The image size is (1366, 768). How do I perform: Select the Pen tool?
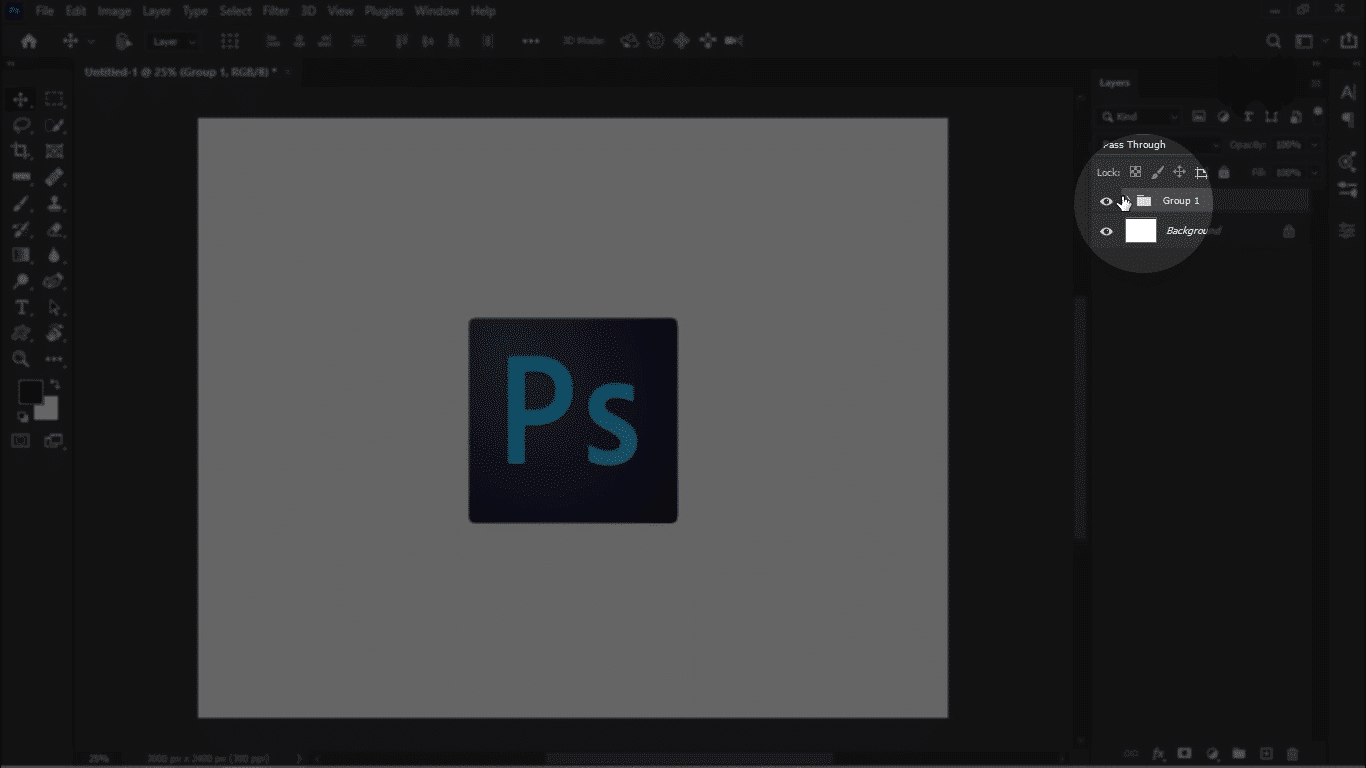point(54,281)
